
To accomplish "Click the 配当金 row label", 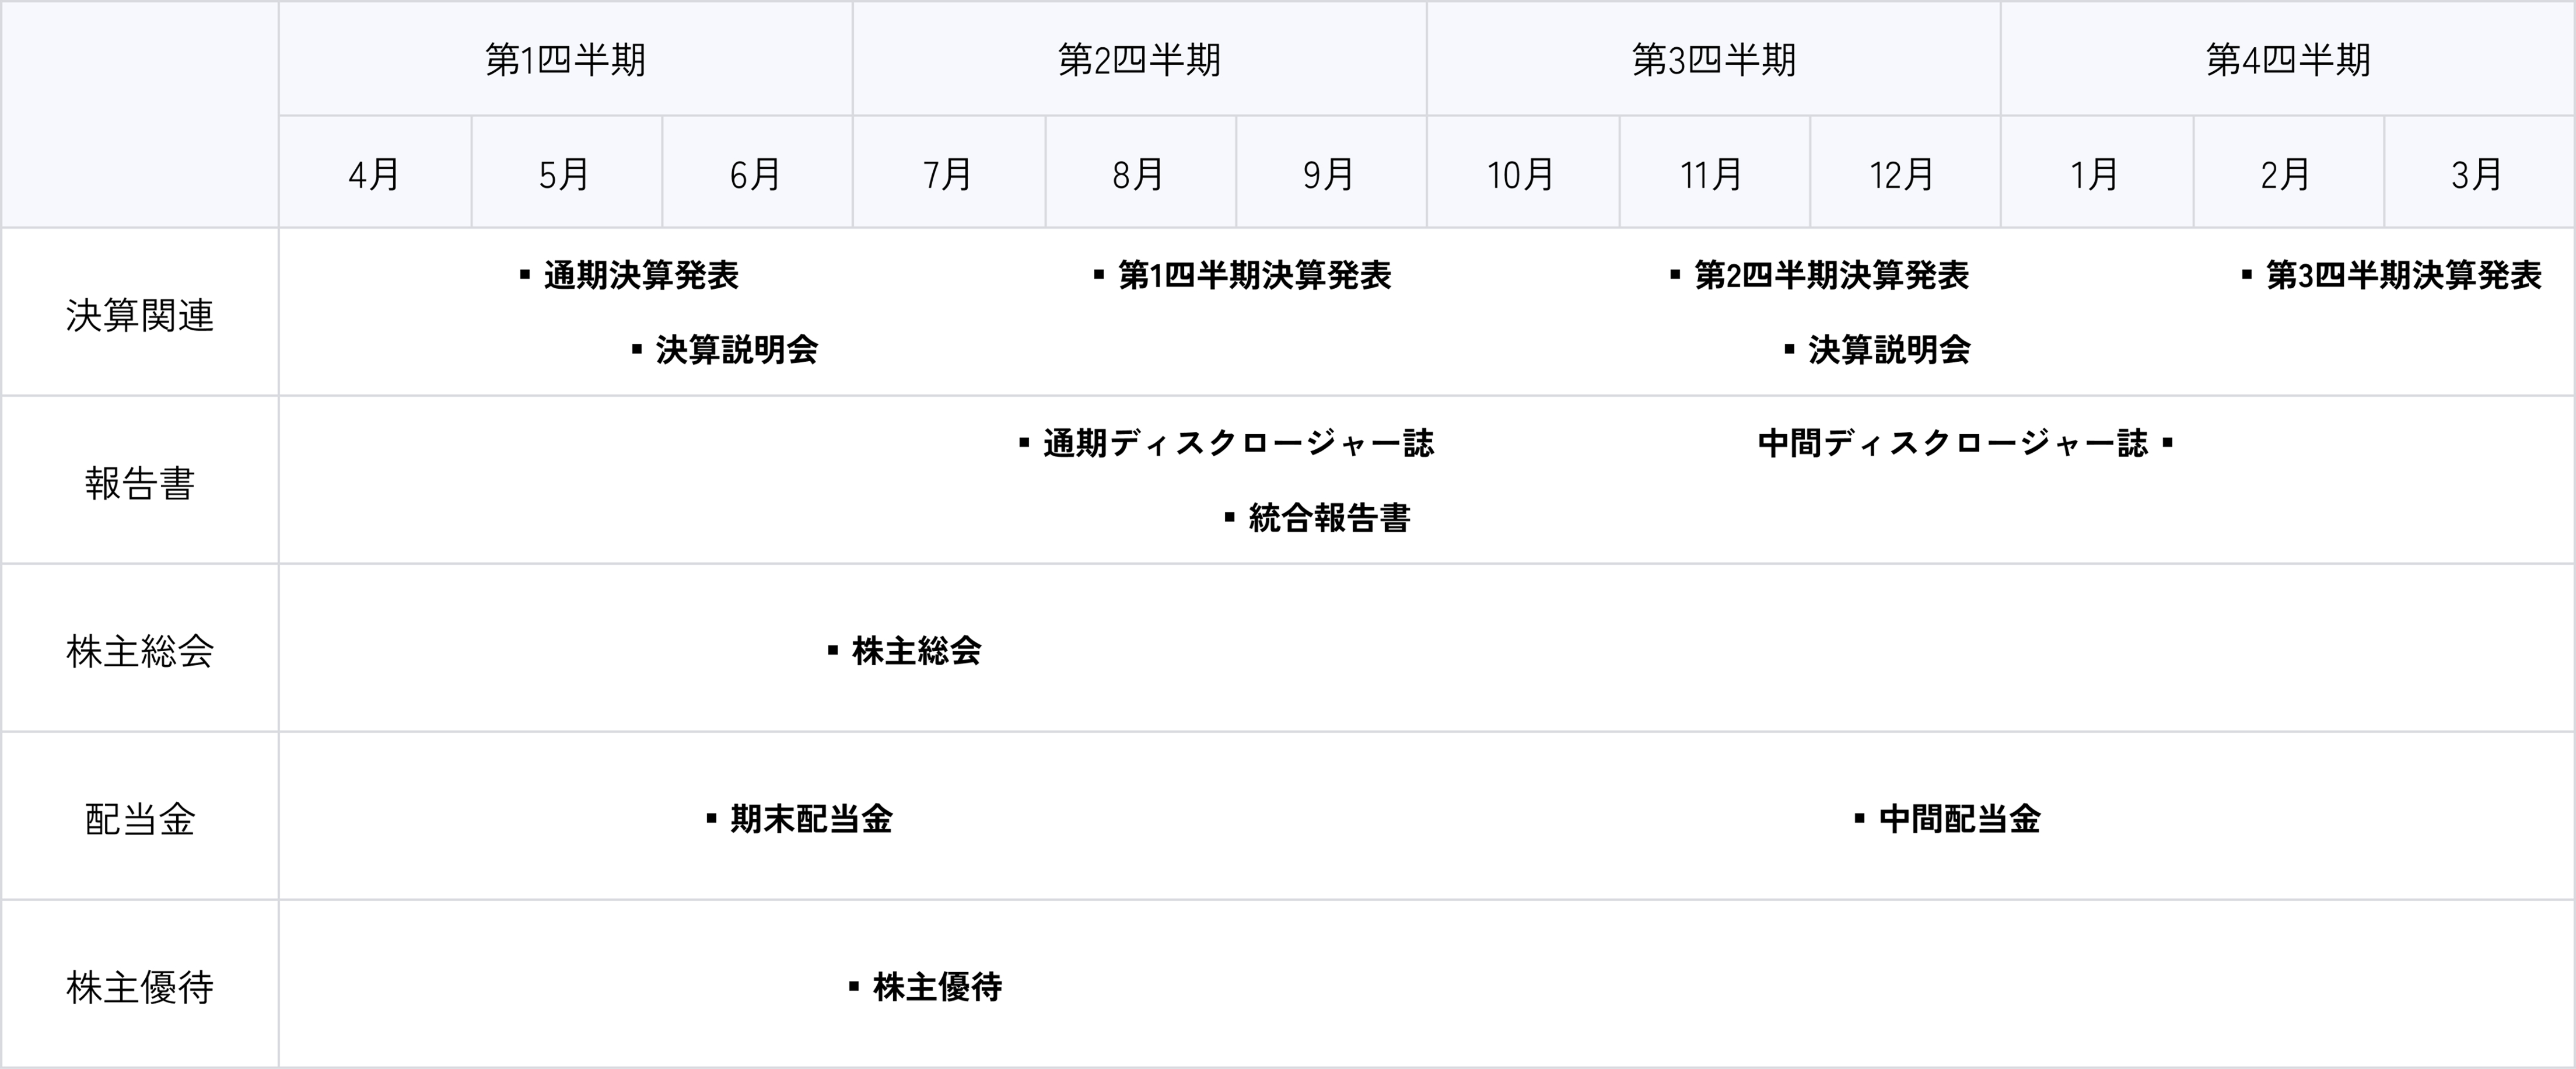I will (x=140, y=819).
